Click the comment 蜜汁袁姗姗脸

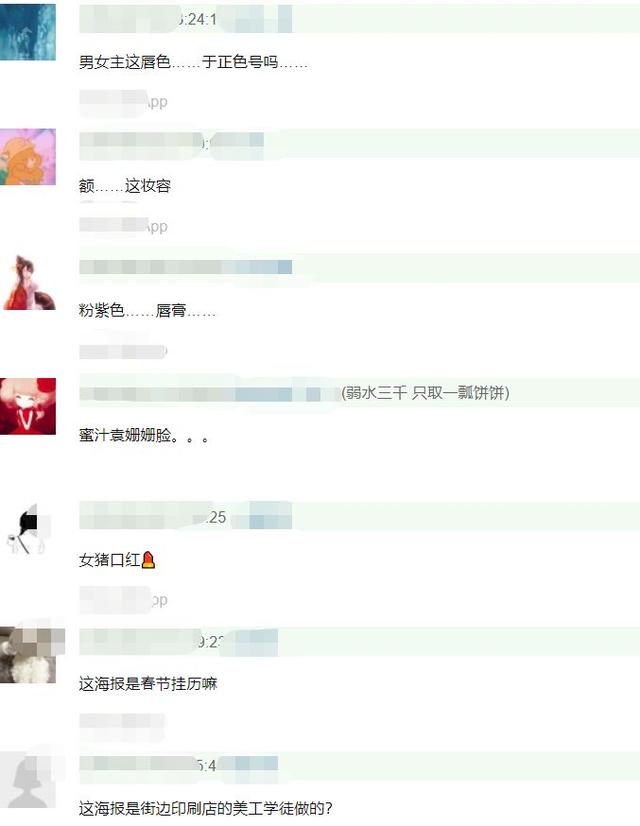(143, 435)
